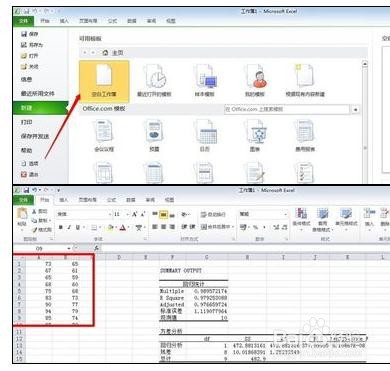
Task: Click Save (保存) in the backstage menu
Action: (30, 34)
